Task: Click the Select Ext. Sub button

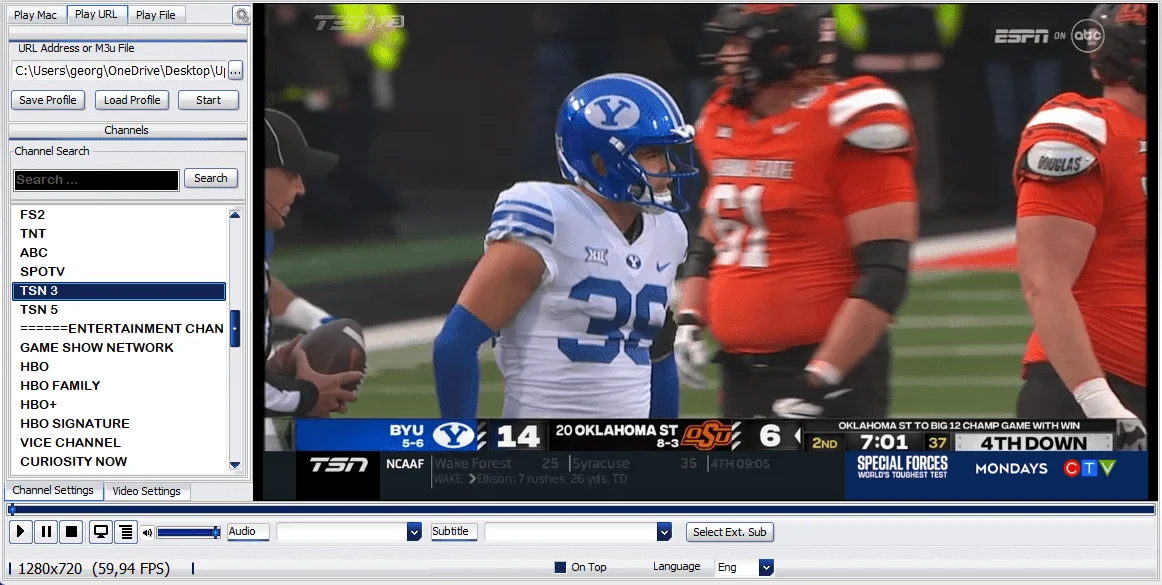Action: pyautogui.click(x=729, y=532)
